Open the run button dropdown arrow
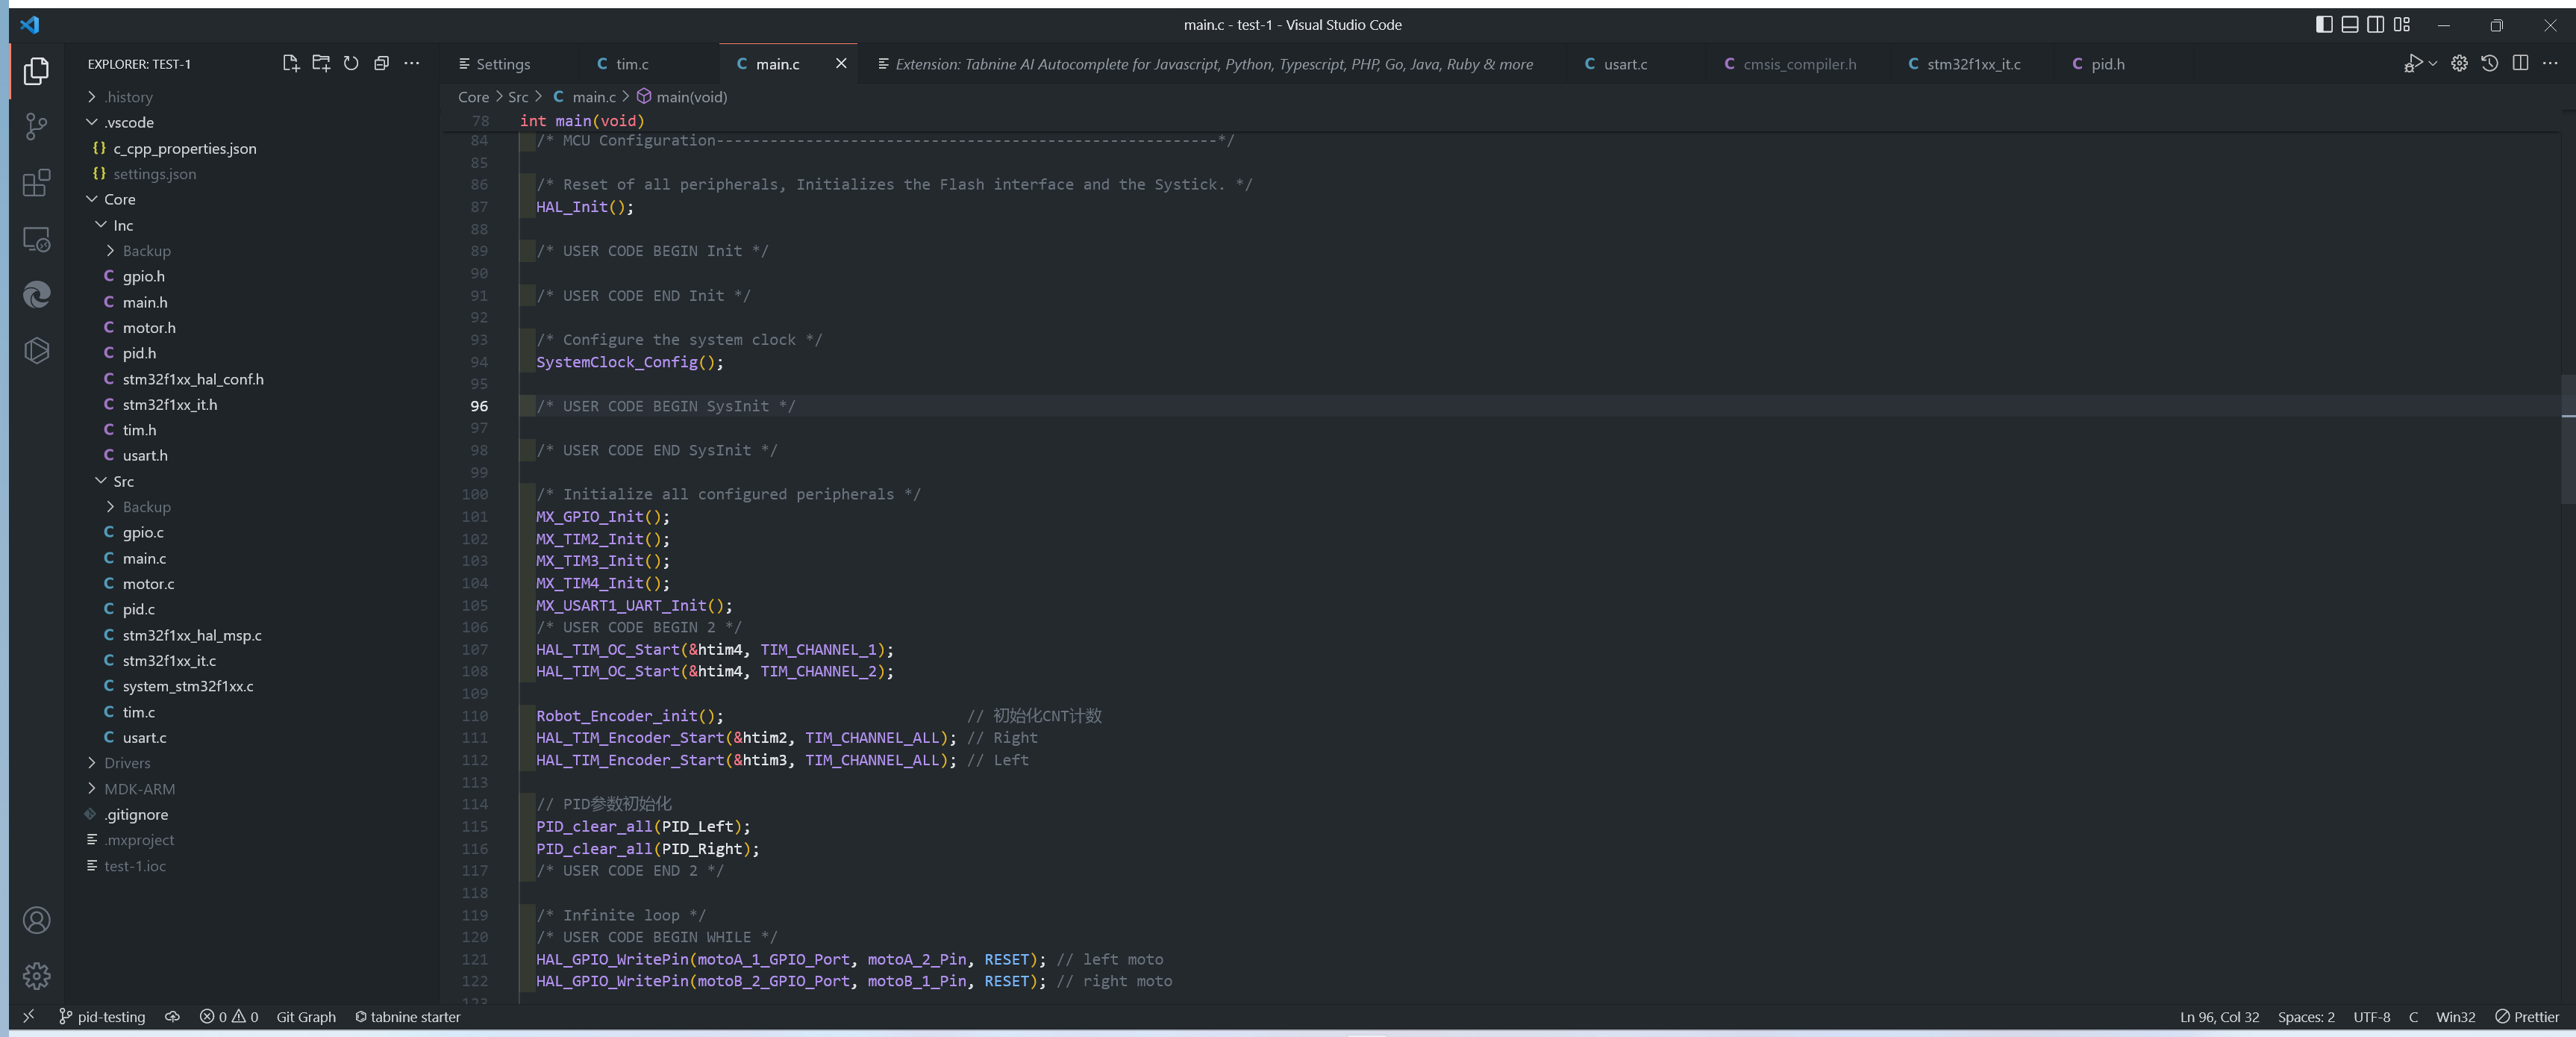 click(x=2433, y=63)
